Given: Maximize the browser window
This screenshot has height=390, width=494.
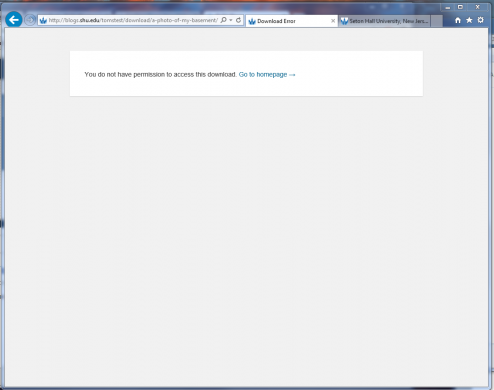Looking at the screenshot, I should [460, 7].
